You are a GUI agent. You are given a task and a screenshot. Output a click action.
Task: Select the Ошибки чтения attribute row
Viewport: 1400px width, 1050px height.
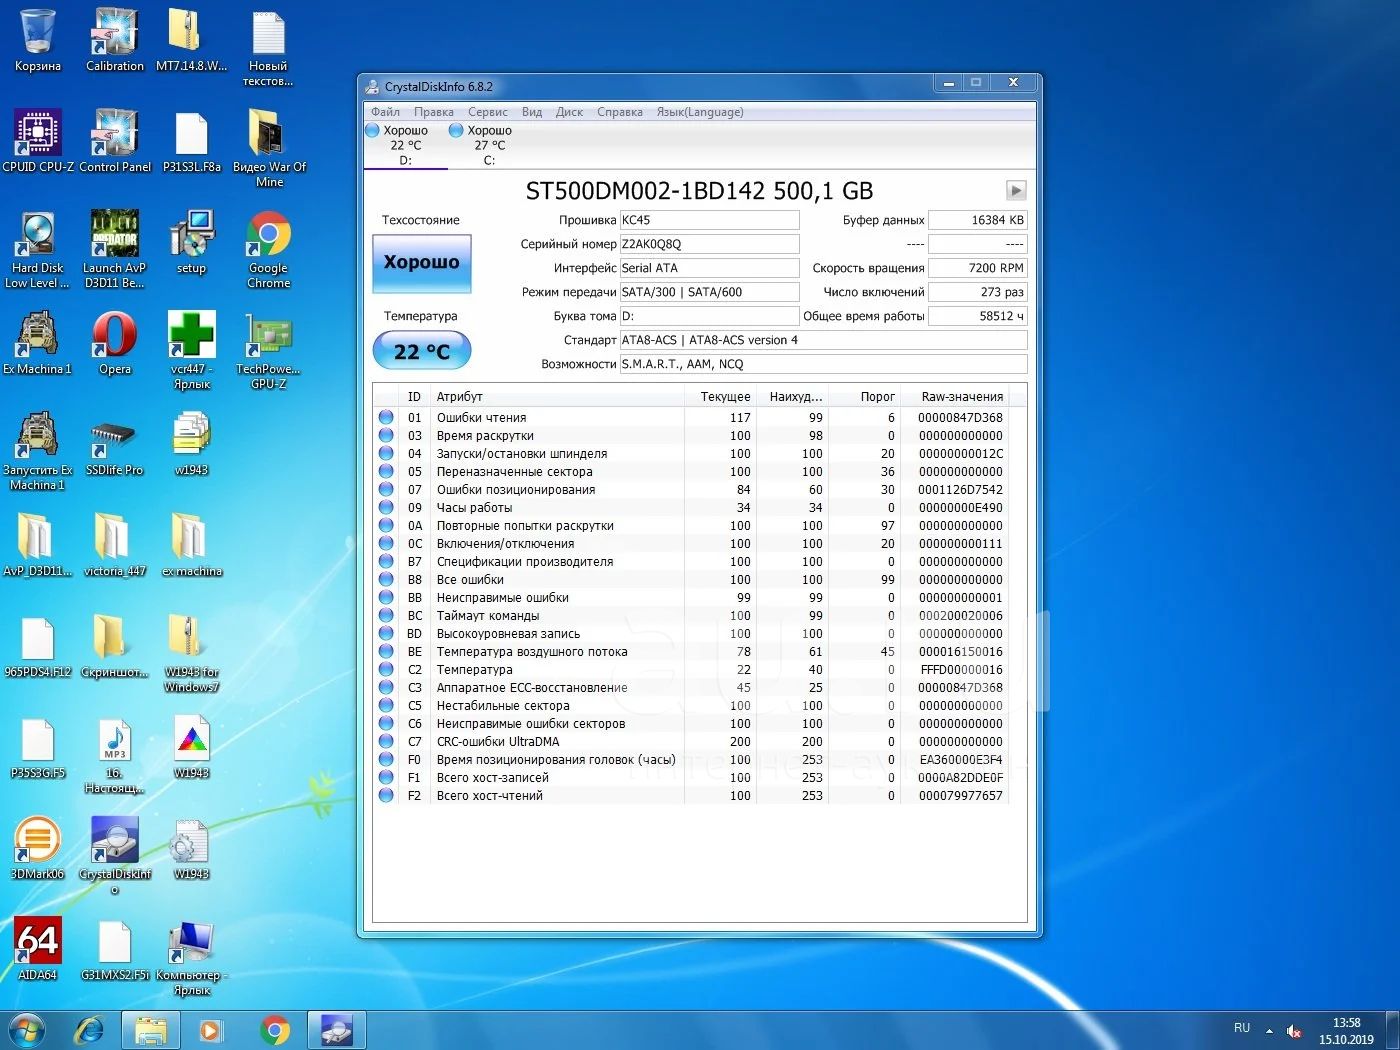692,418
